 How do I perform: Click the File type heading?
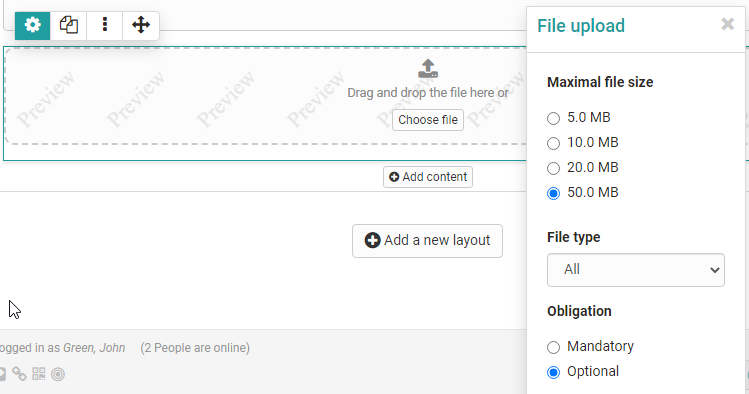coord(574,237)
